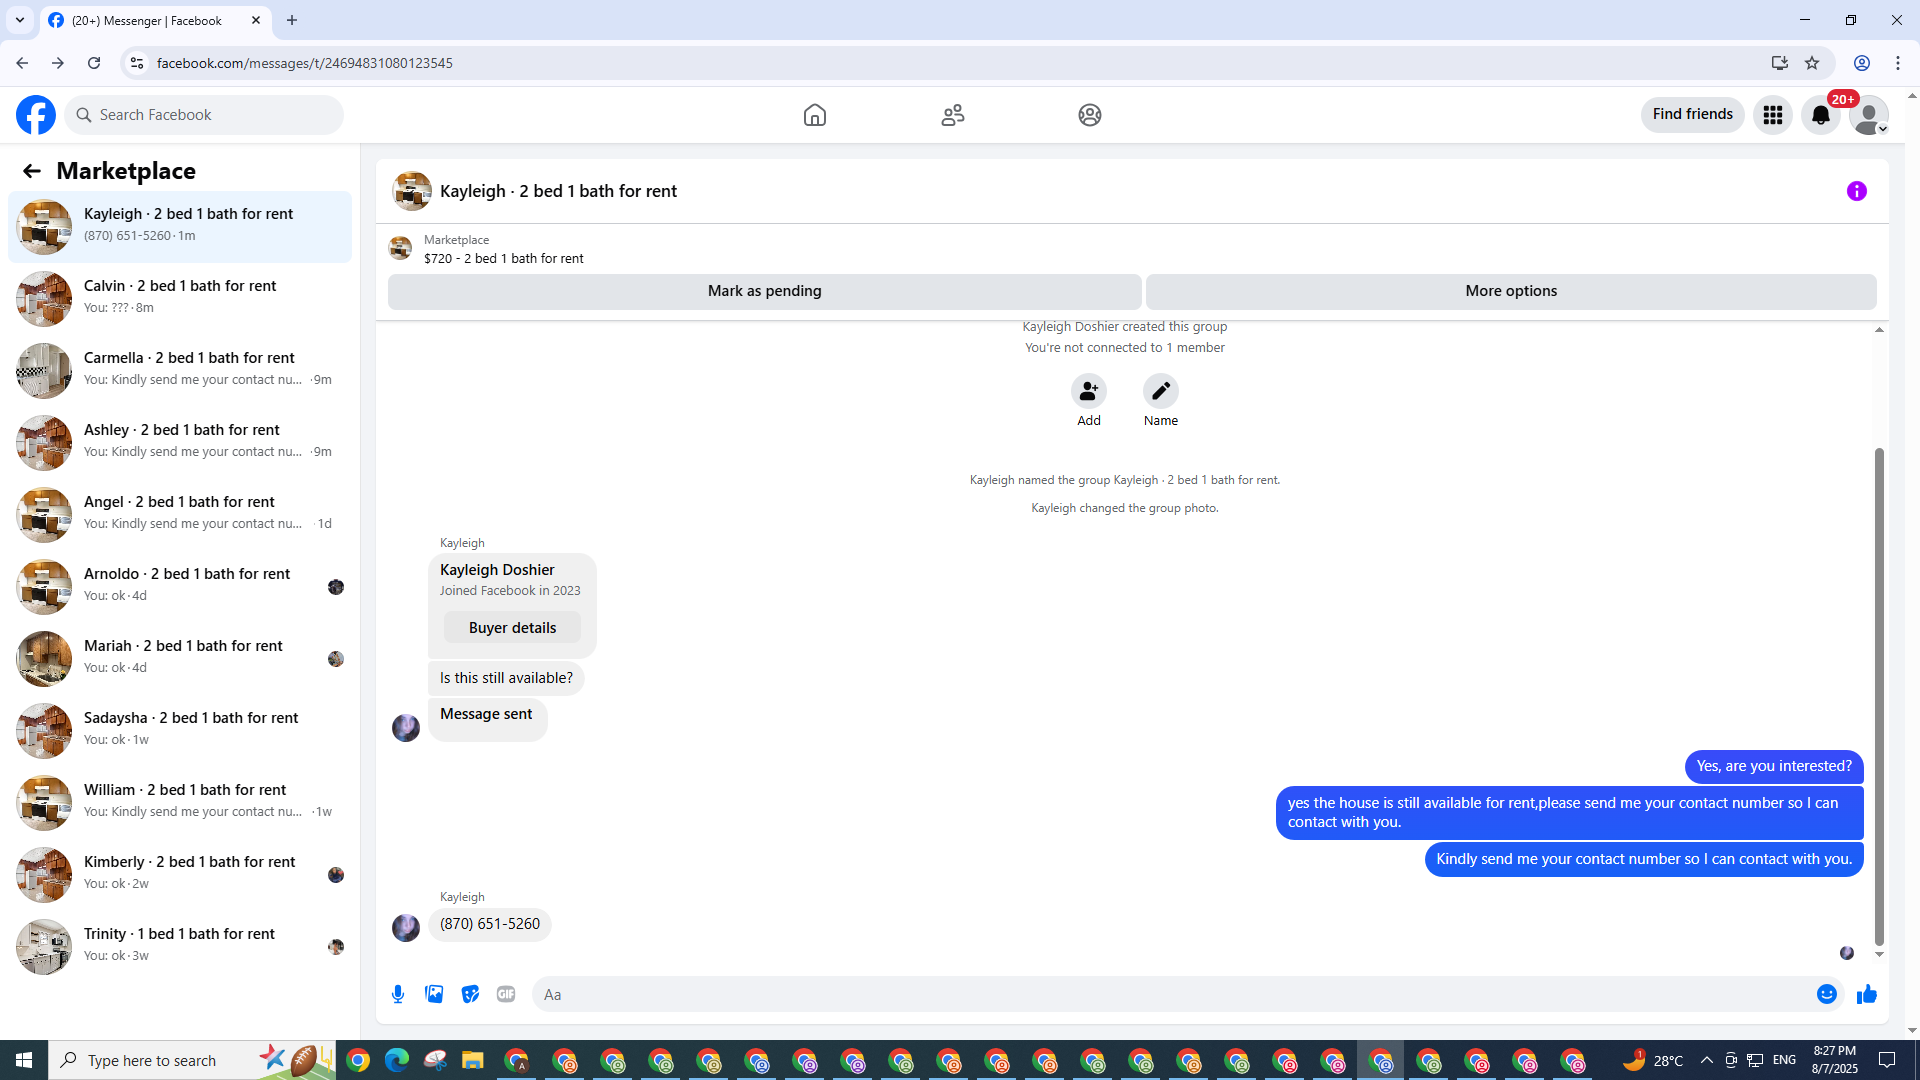Open the Windows notification center
Image resolution: width=1920 pixels, height=1080 pixels.
1887,1060
